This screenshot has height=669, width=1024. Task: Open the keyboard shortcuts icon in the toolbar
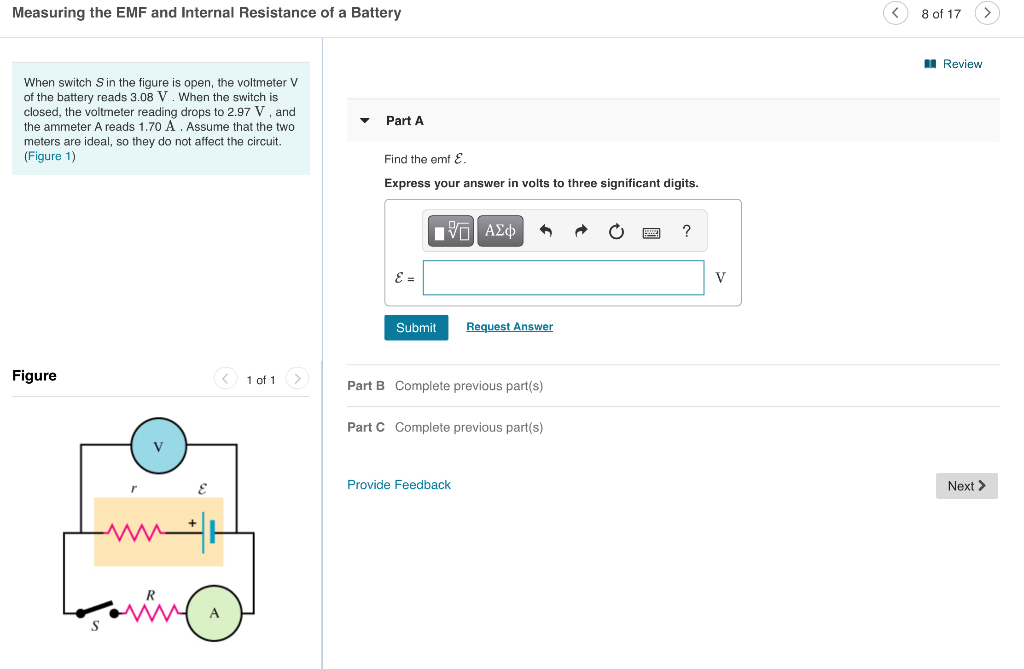click(x=651, y=231)
